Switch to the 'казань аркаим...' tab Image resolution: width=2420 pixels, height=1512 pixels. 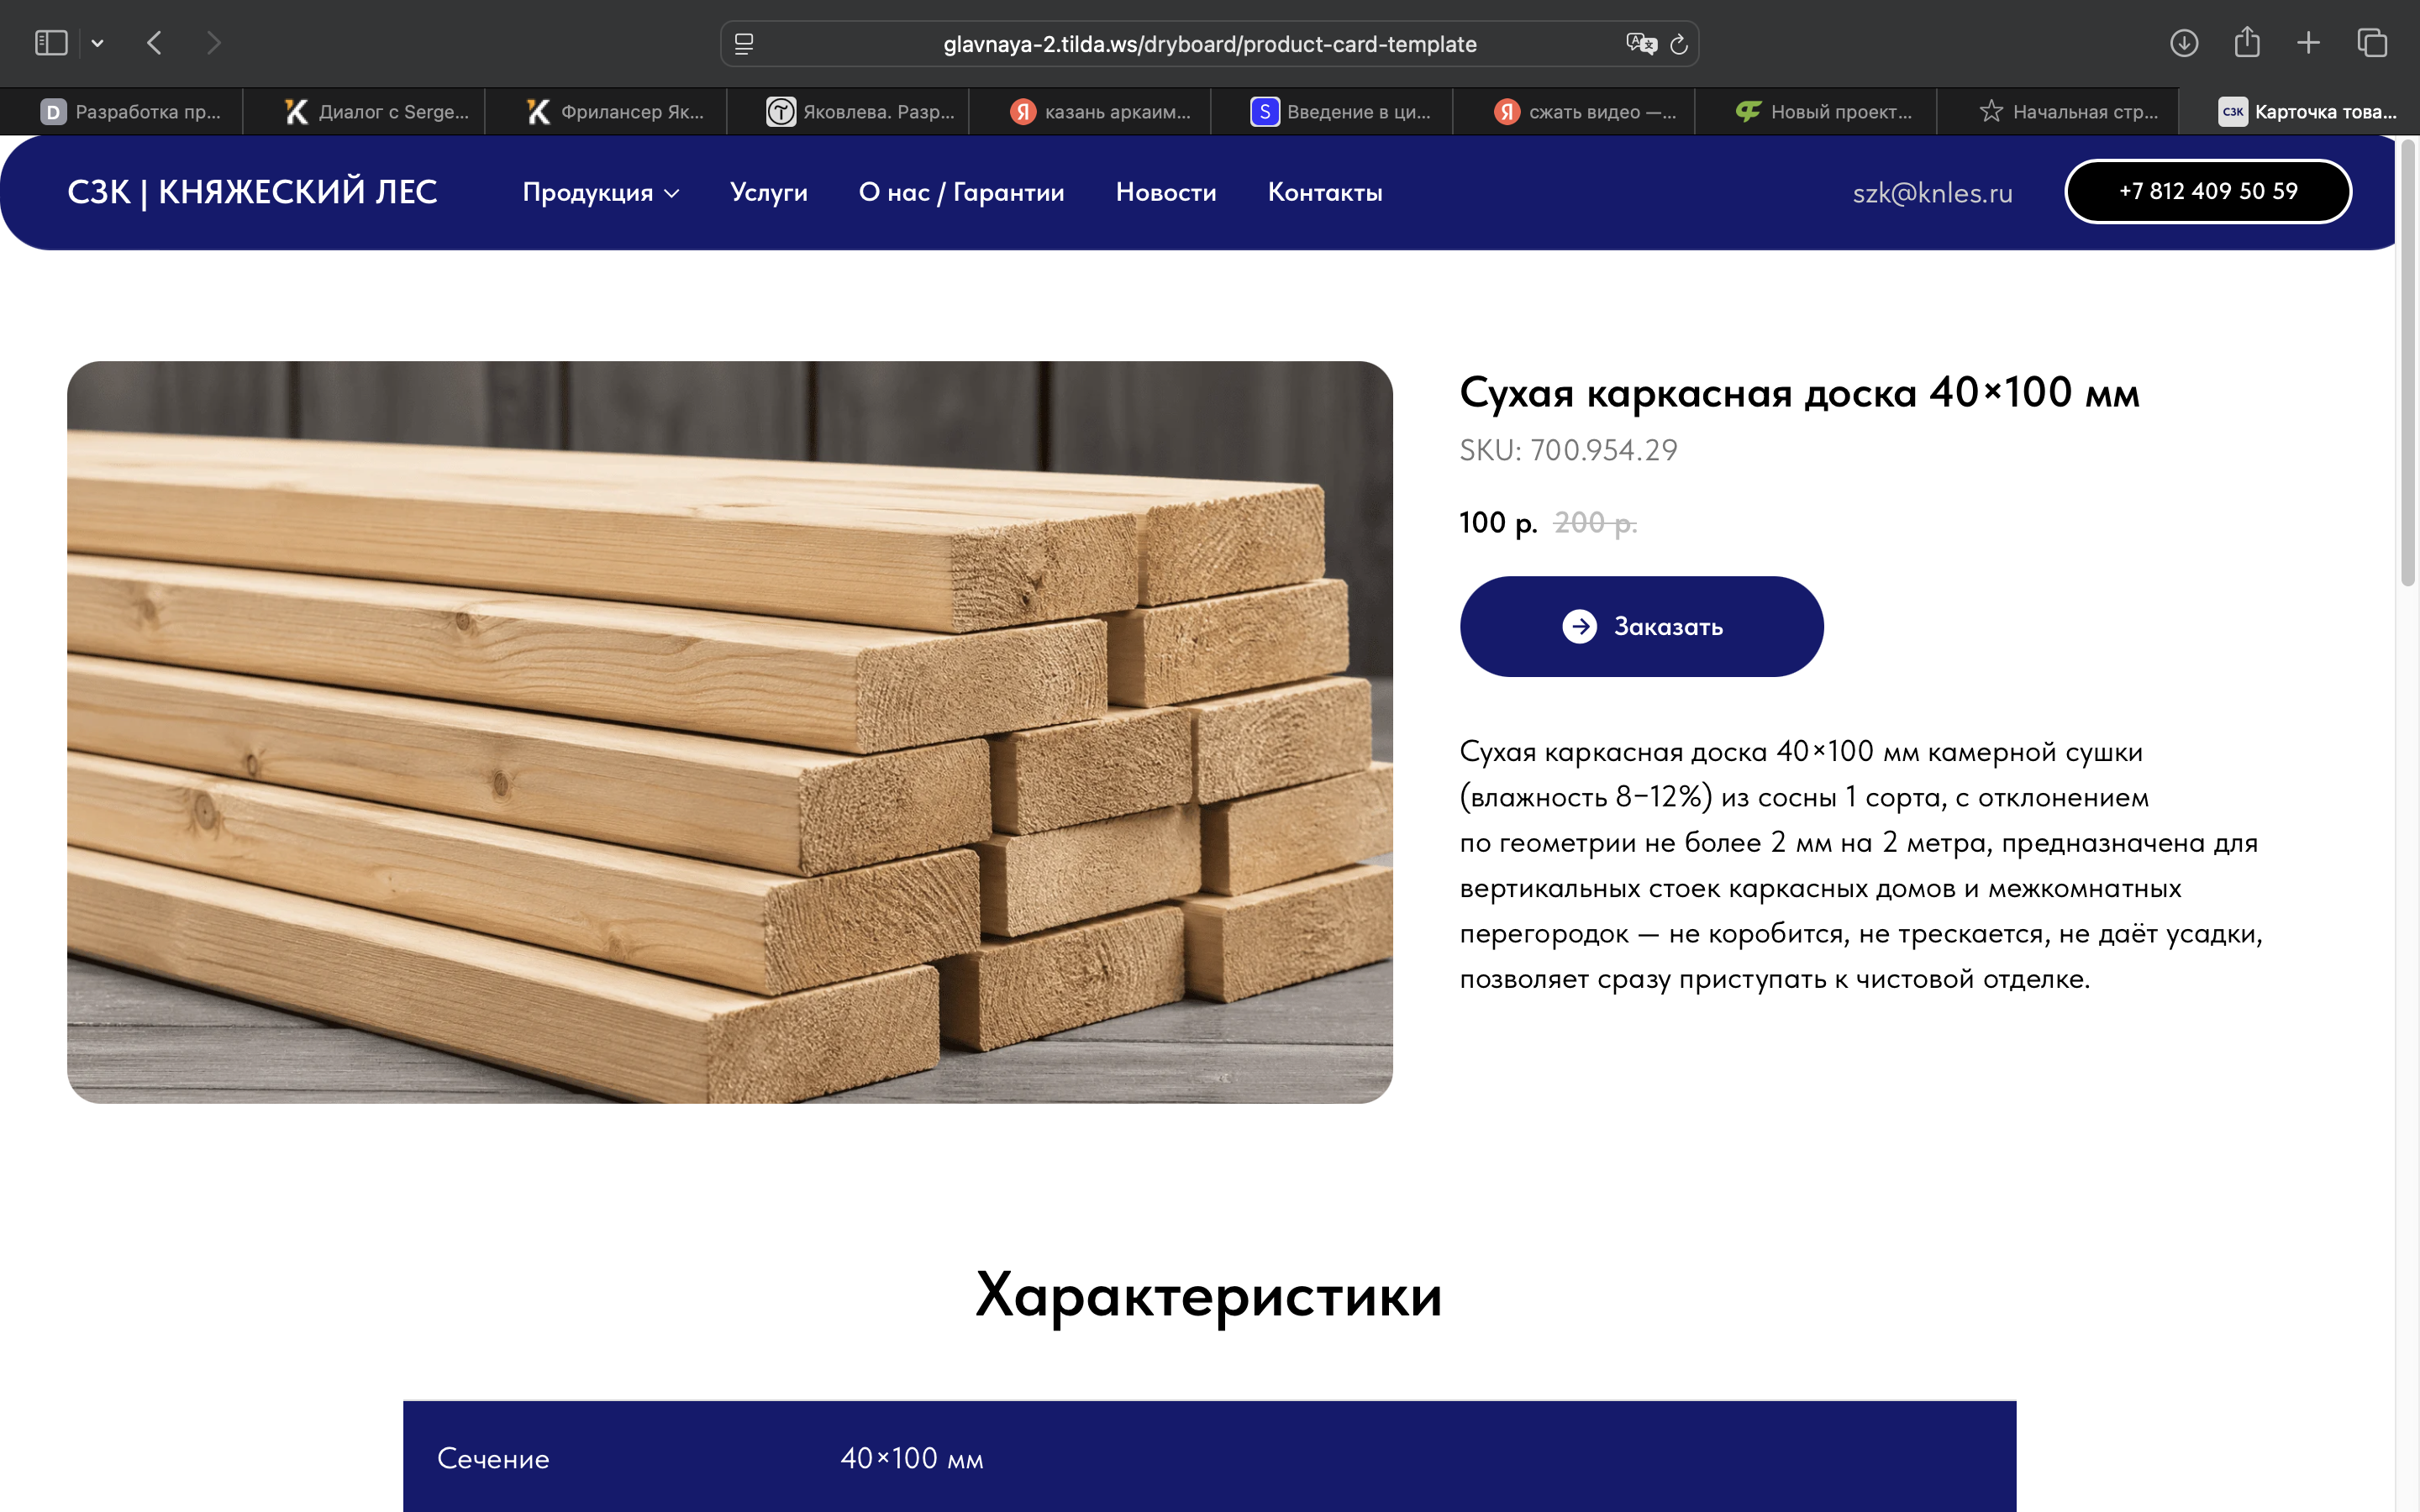[x=1090, y=111]
